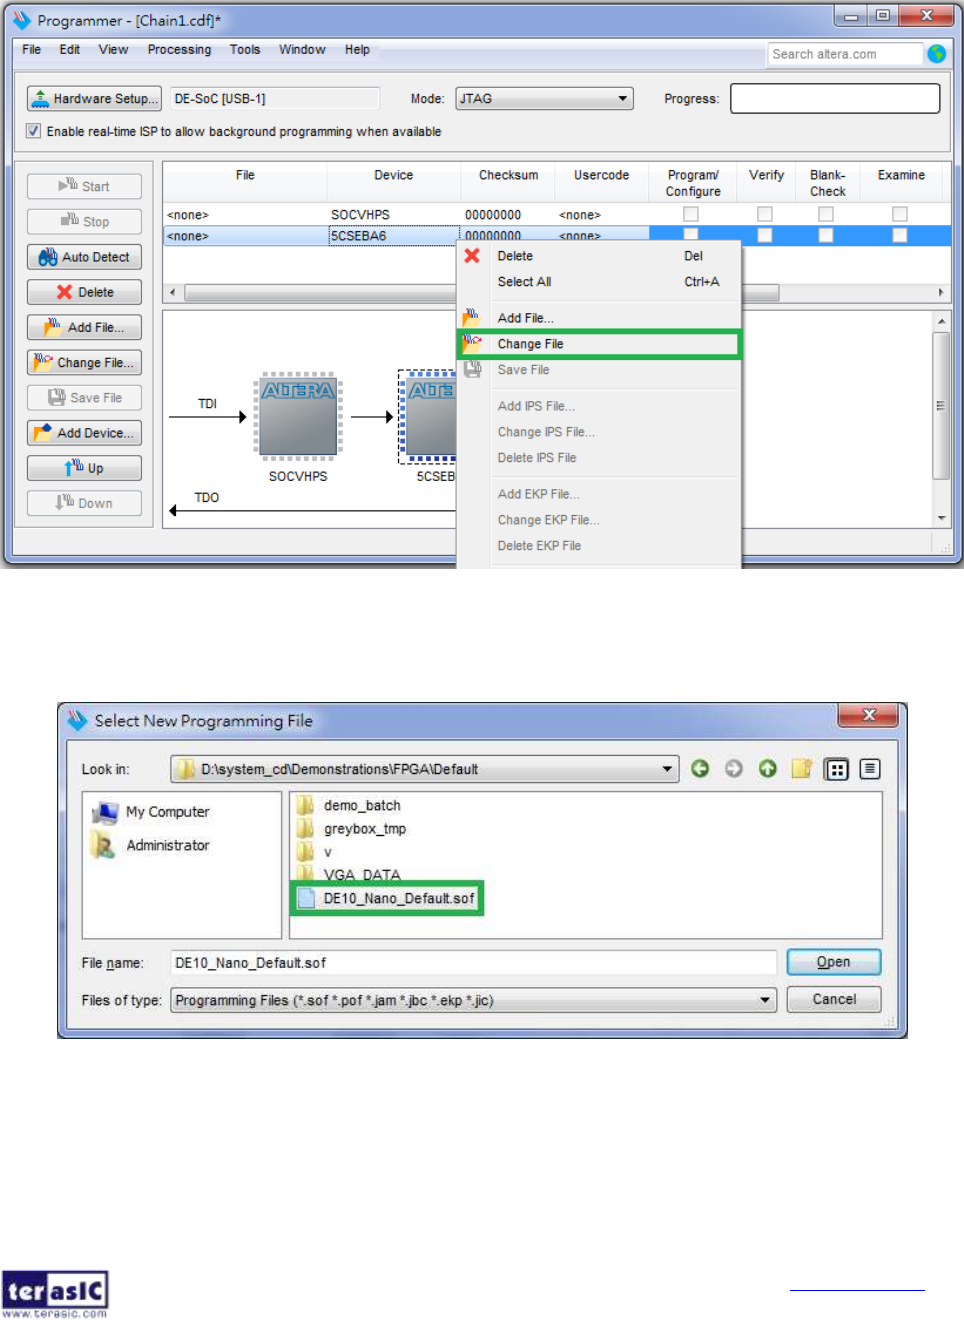Open the Processing menu
The width and height of the screenshot is (964, 1320).
pyautogui.click(x=179, y=49)
